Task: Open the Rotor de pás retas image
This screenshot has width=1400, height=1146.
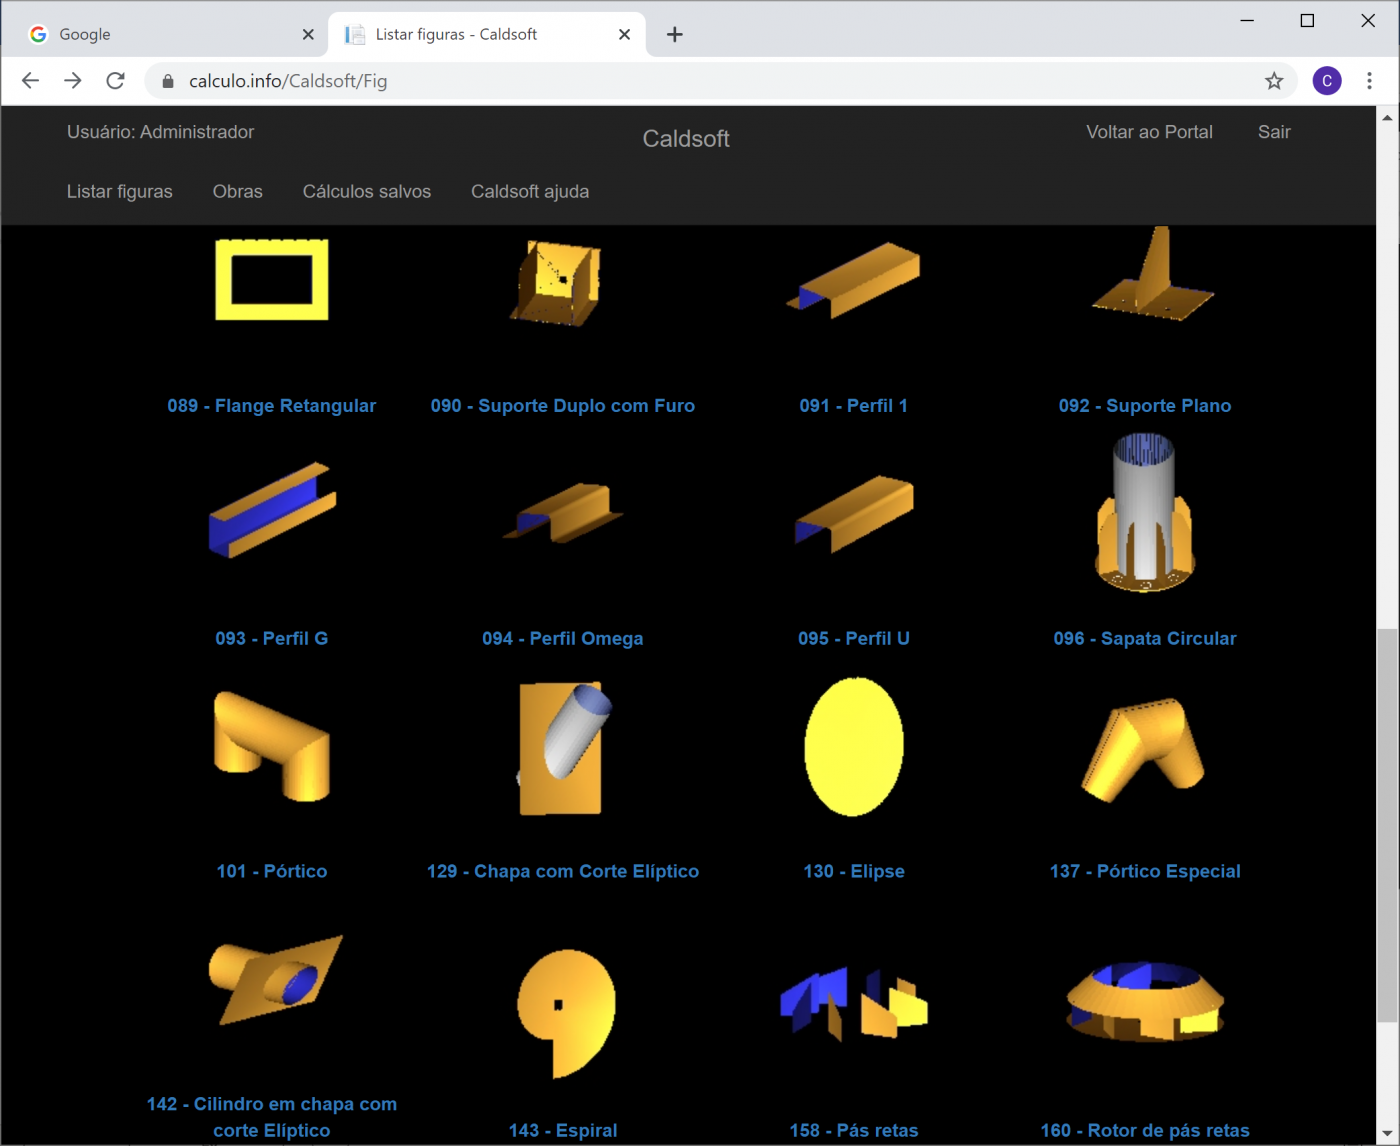Action: tap(1144, 1002)
